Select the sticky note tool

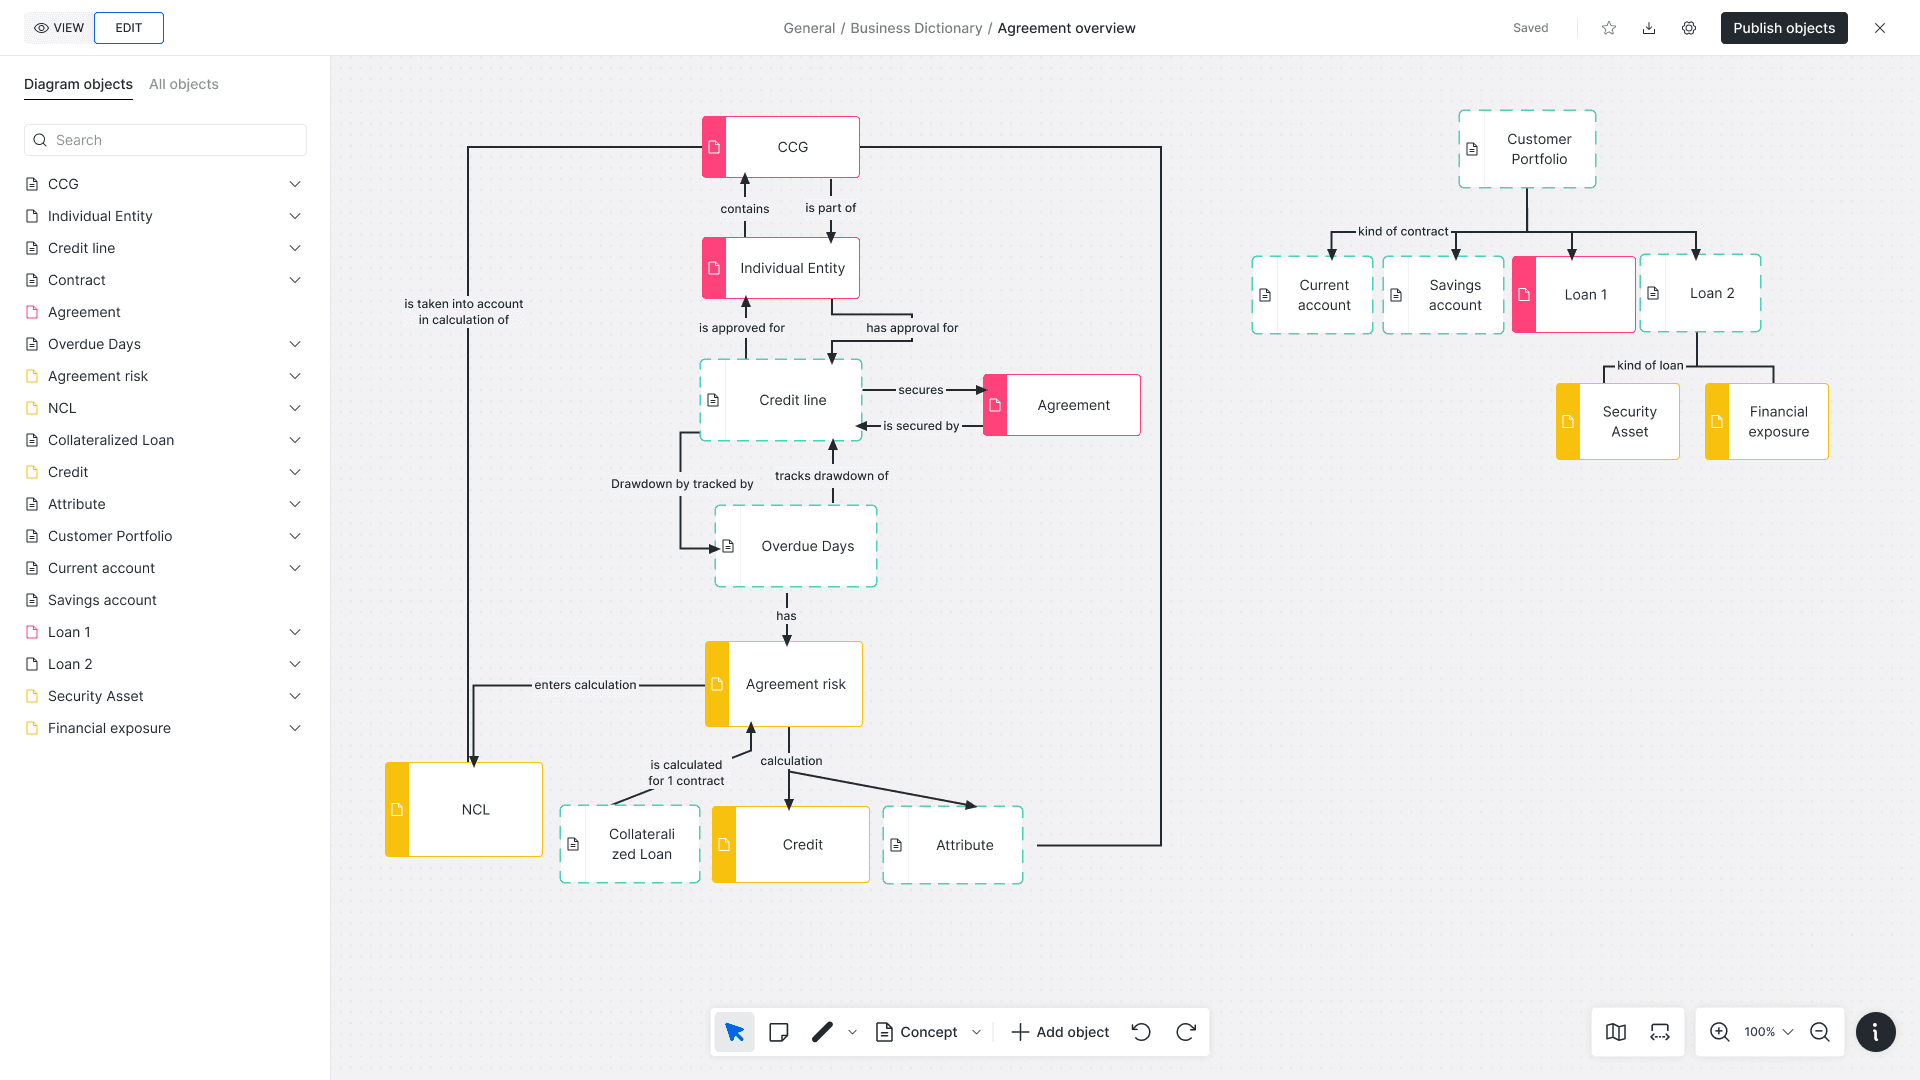tap(779, 1032)
